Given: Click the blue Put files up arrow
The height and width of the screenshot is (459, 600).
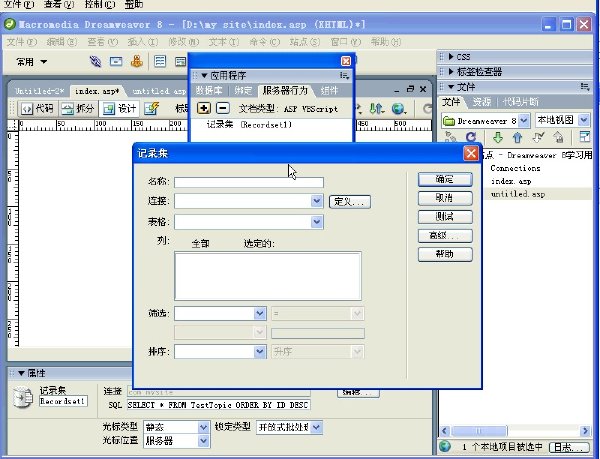Looking at the screenshot, I should (x=517, y=137).
